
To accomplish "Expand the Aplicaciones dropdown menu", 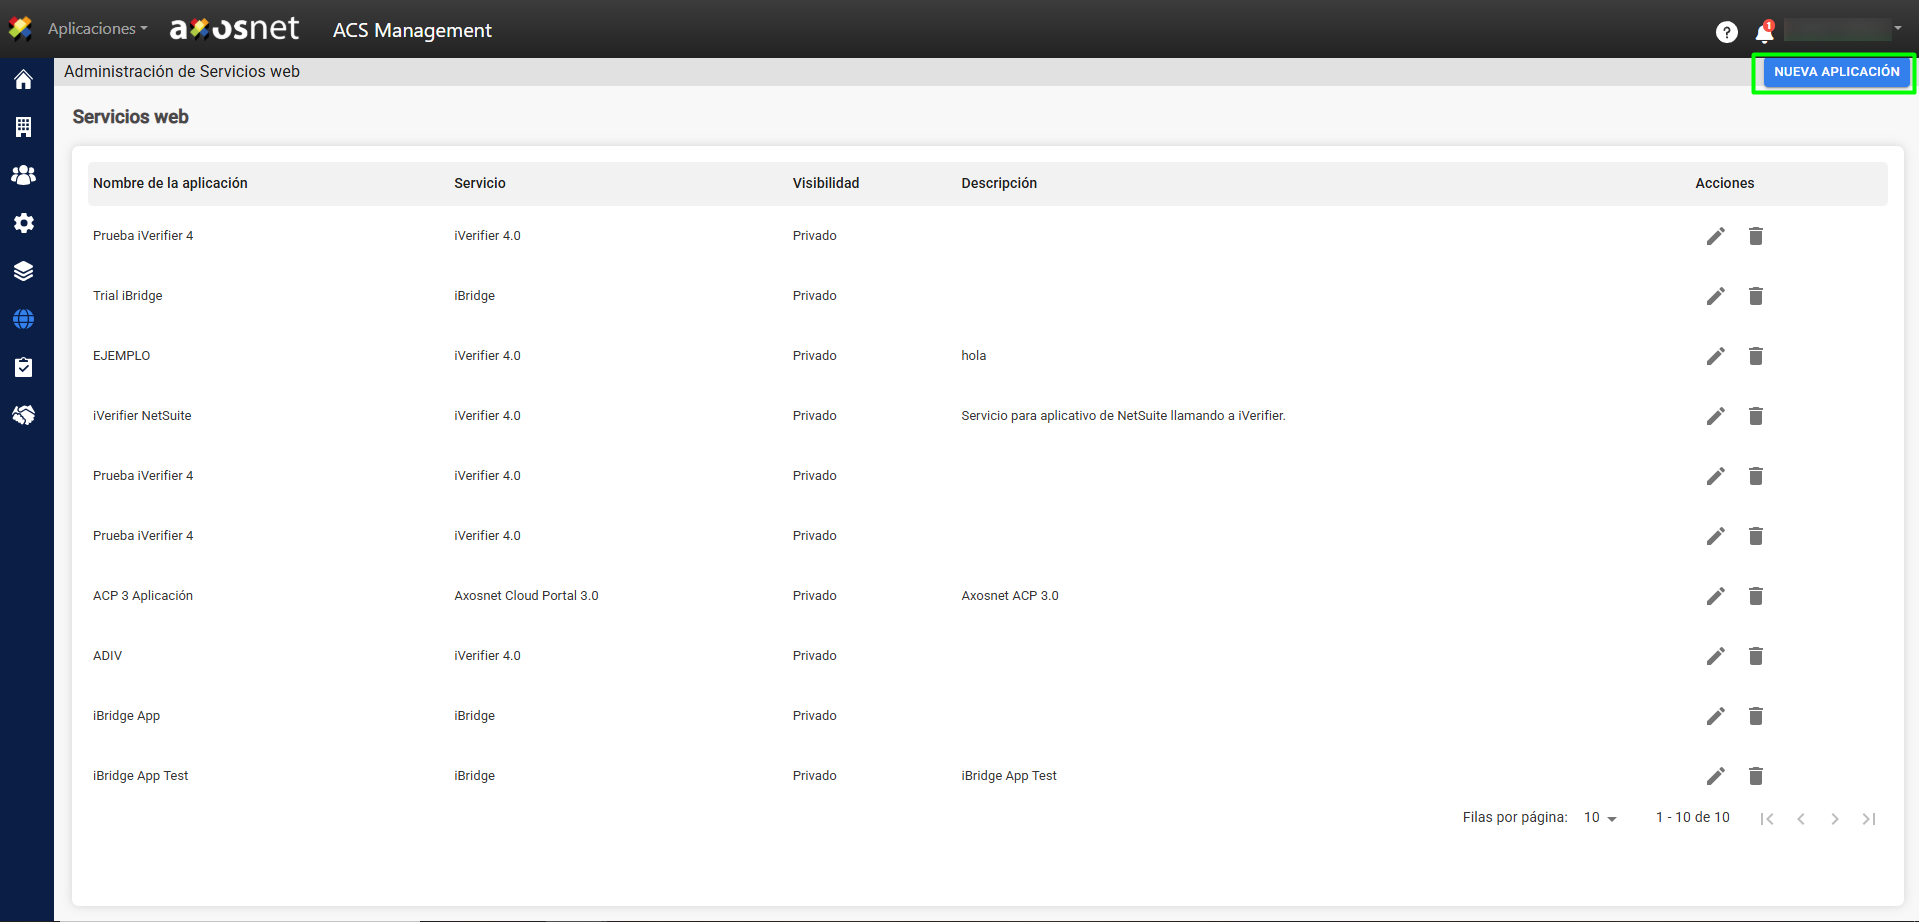I will [x=97, y=29].
